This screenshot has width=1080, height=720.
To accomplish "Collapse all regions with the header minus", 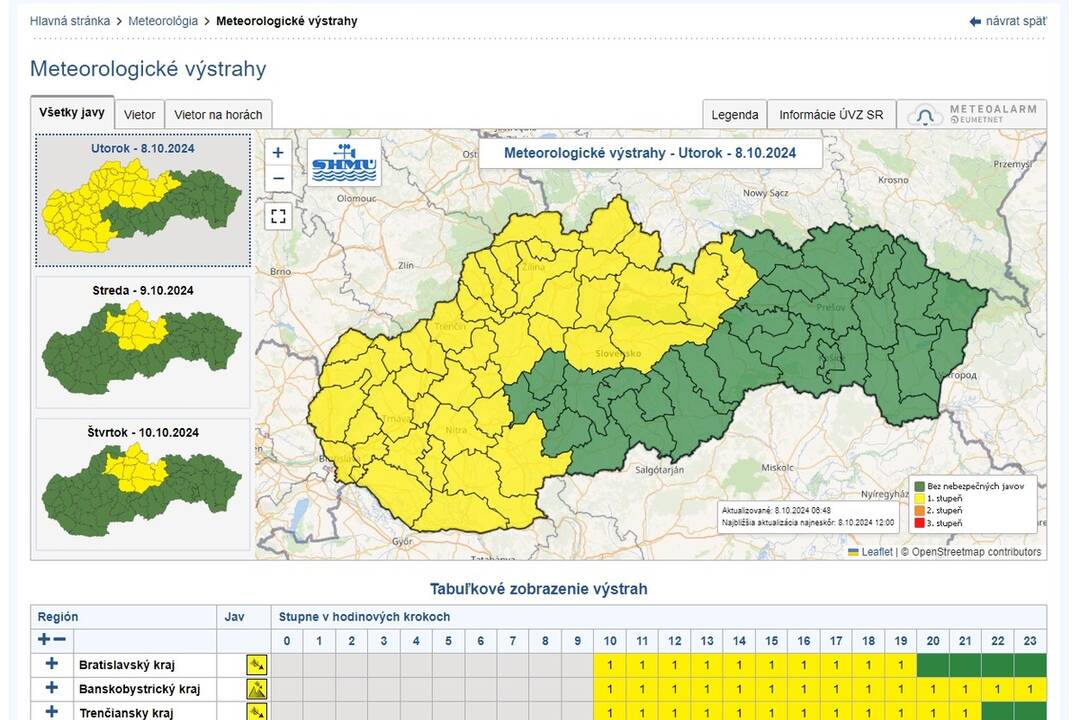I will click(60, 640).
